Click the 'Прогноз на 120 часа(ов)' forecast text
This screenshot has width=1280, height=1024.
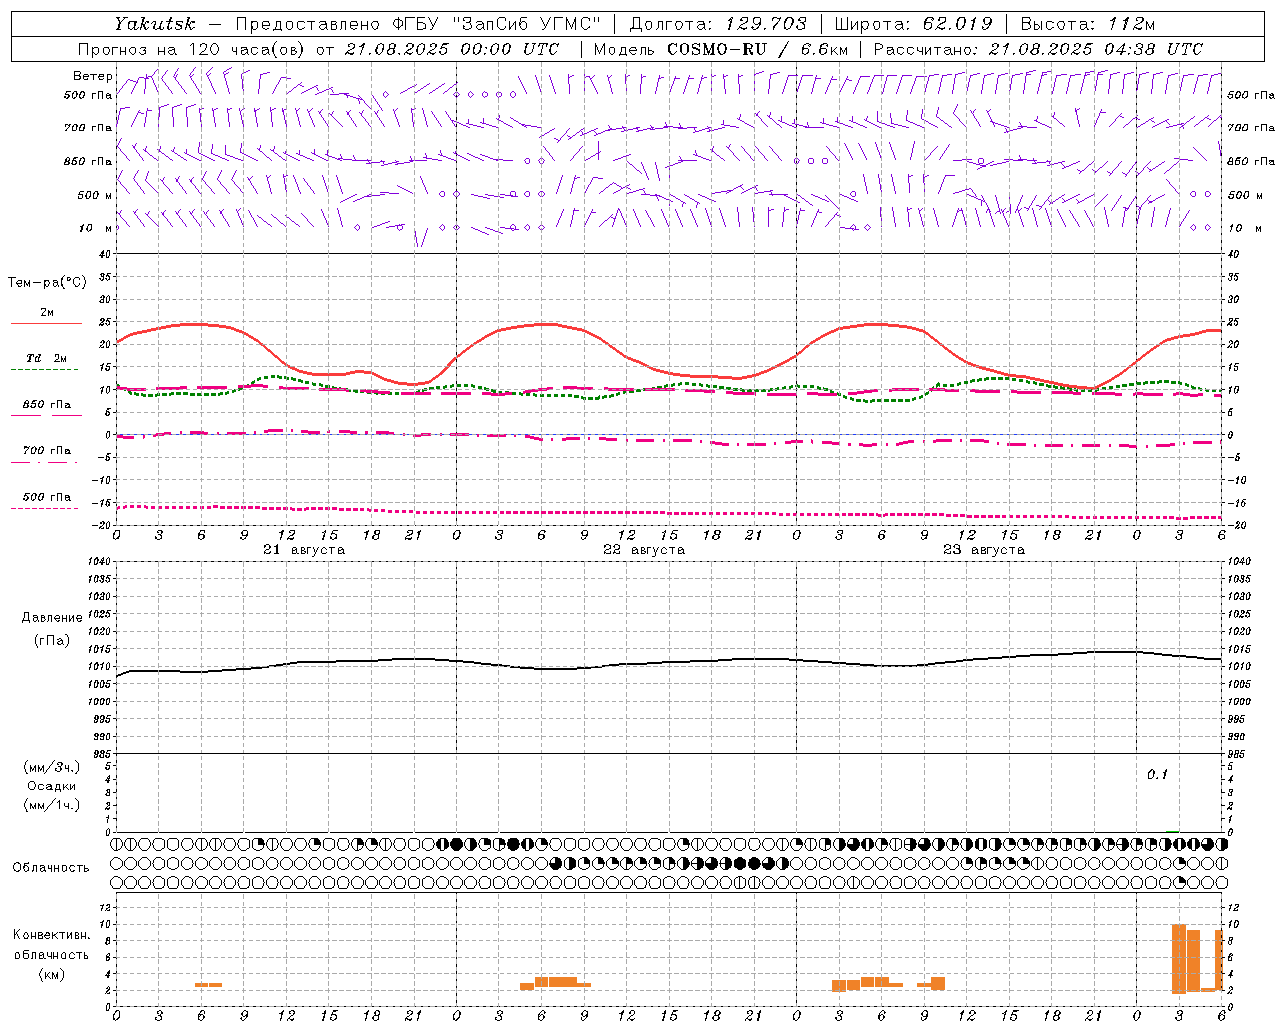pos(192,49)
